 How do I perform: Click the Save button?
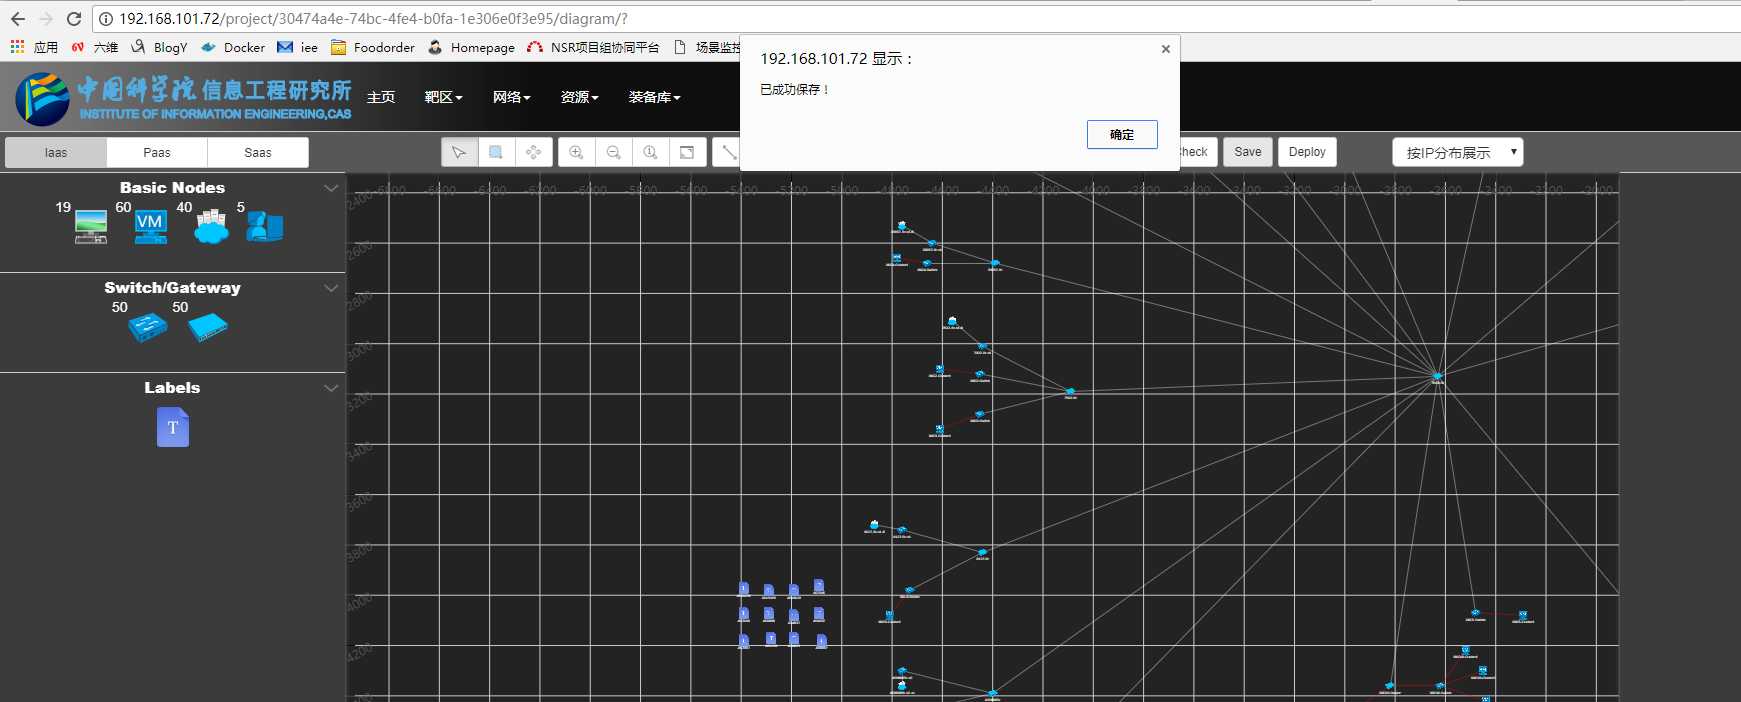(1248, 152)
